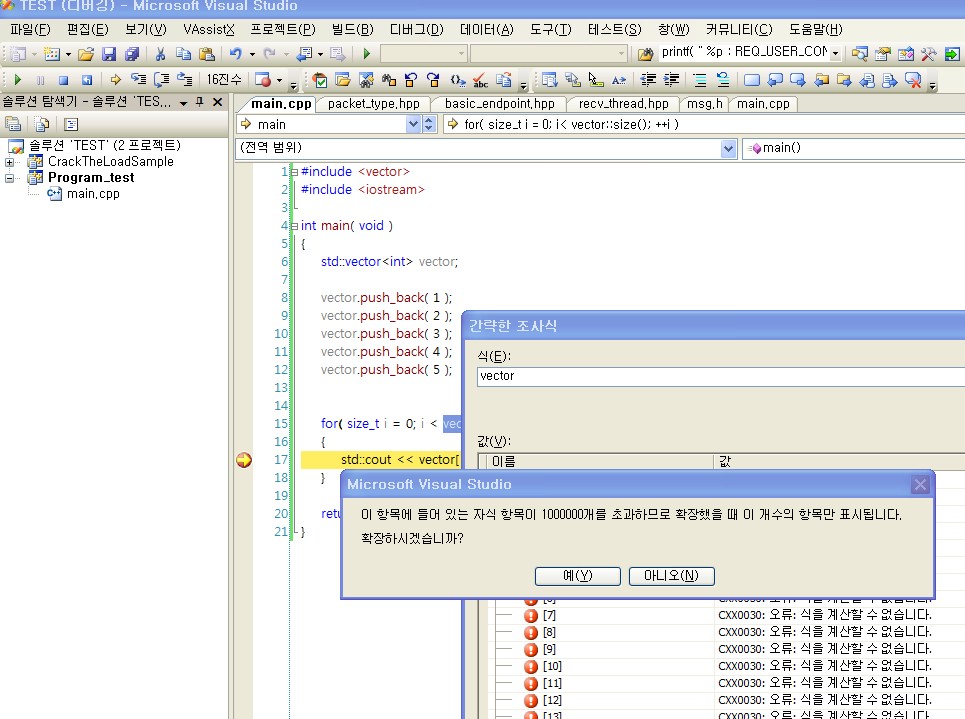Select main.cpp in Solution Explorer
The height and width of the screenshot is (719, 965).
coord(93,194)
